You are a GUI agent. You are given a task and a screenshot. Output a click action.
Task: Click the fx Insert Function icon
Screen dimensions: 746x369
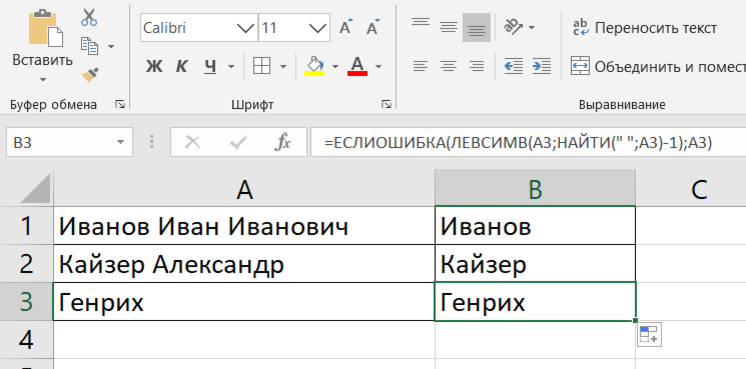click(283, 142)
